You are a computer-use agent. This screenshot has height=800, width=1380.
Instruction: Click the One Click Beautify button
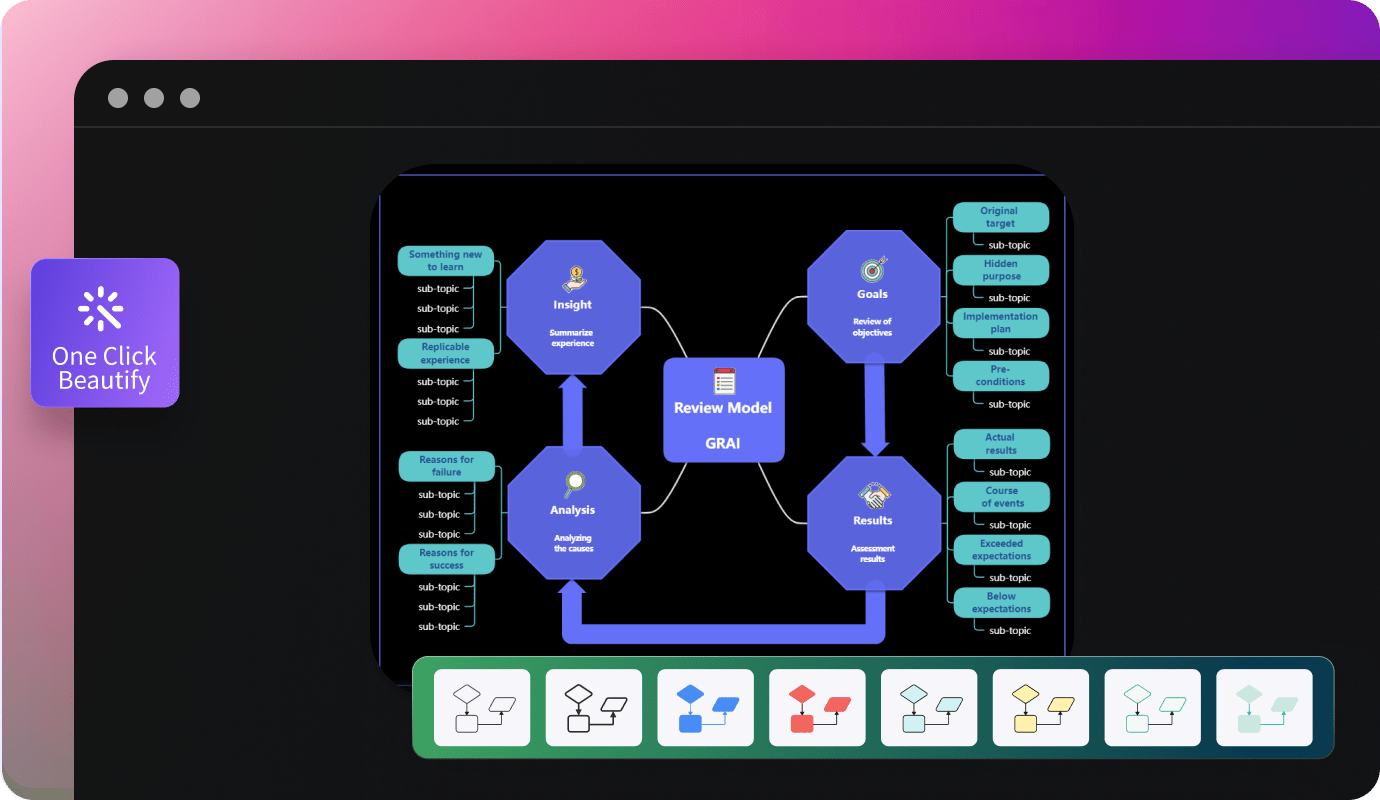click(x=105, y=333)
